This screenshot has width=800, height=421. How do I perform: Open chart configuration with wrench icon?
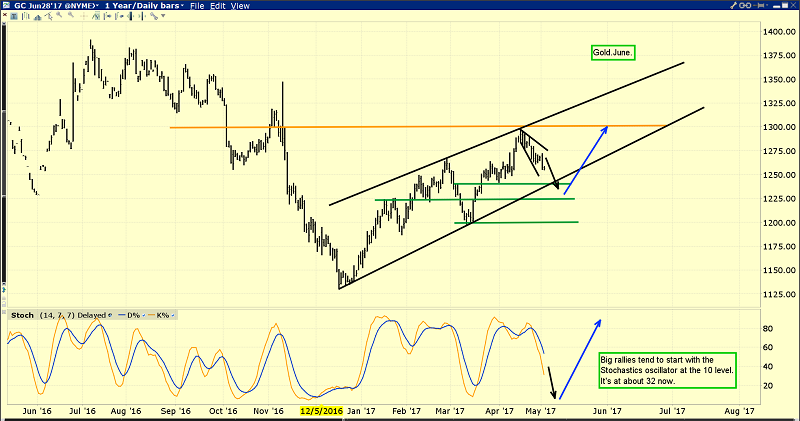click(734, 5)
